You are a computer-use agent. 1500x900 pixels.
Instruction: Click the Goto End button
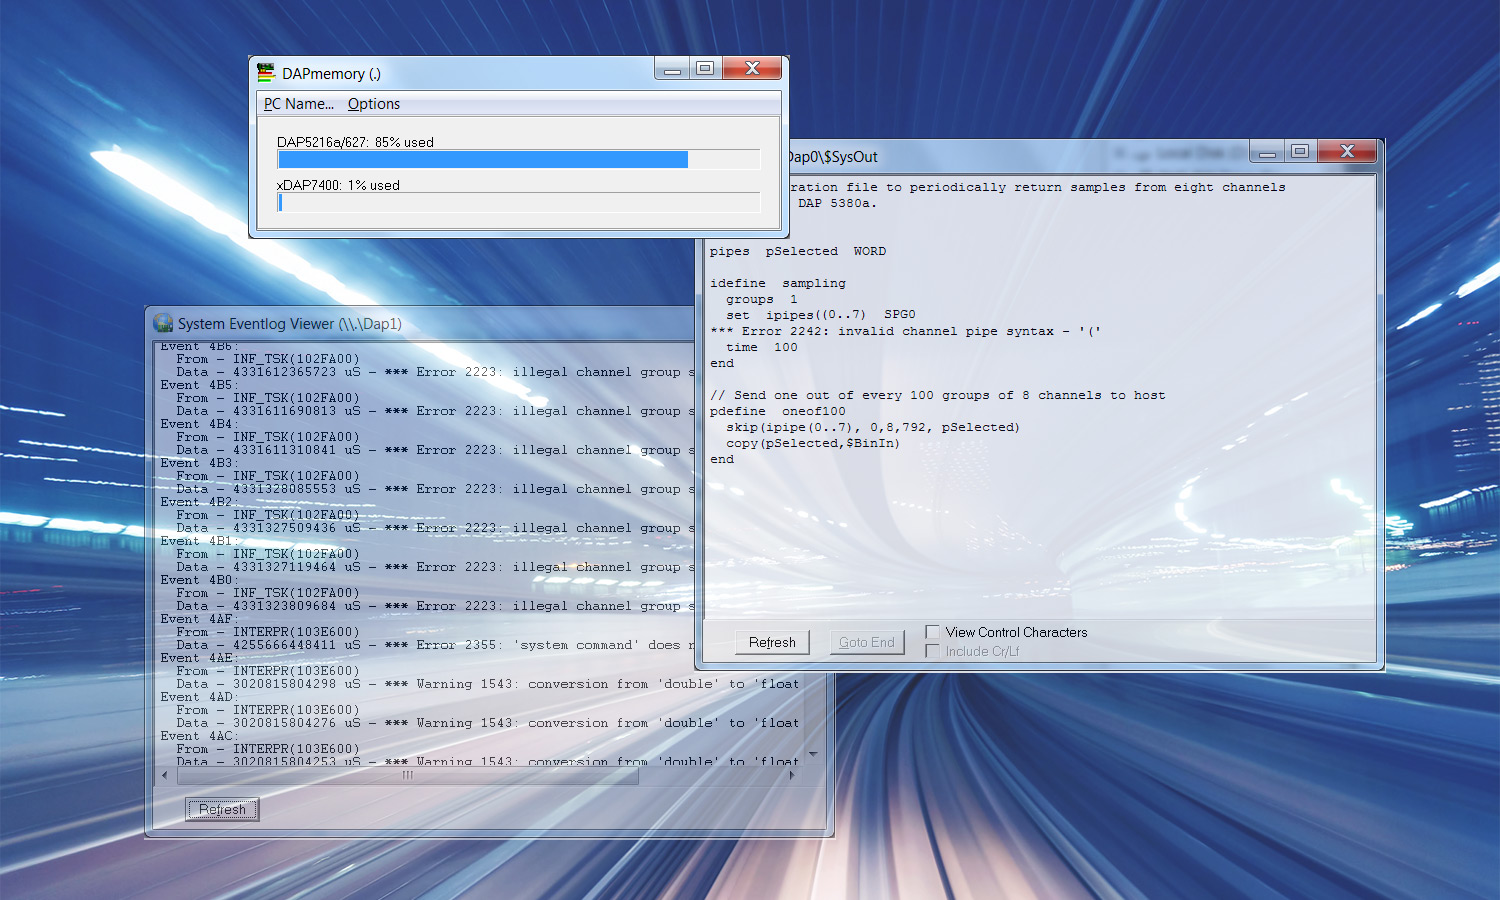[866, 642]
